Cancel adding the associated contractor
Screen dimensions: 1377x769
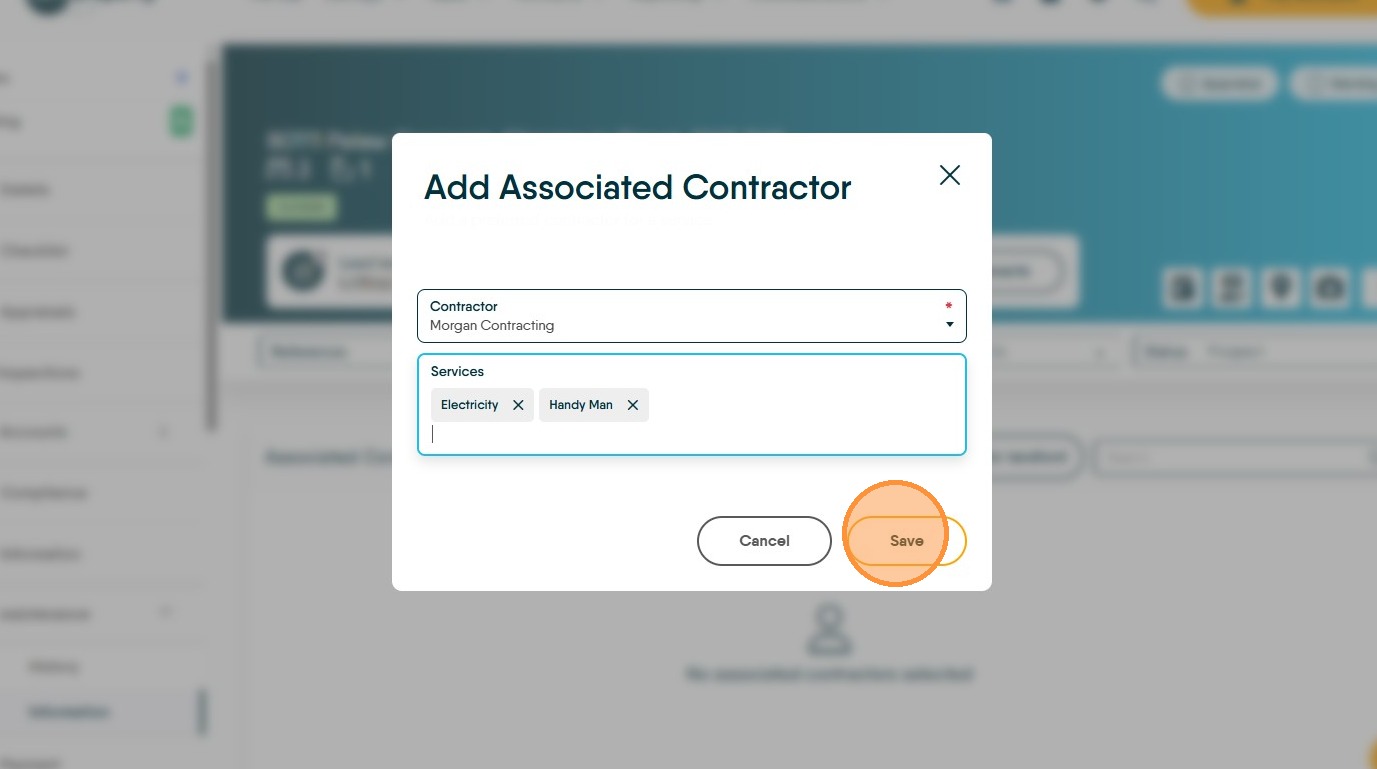pos(764,541)
